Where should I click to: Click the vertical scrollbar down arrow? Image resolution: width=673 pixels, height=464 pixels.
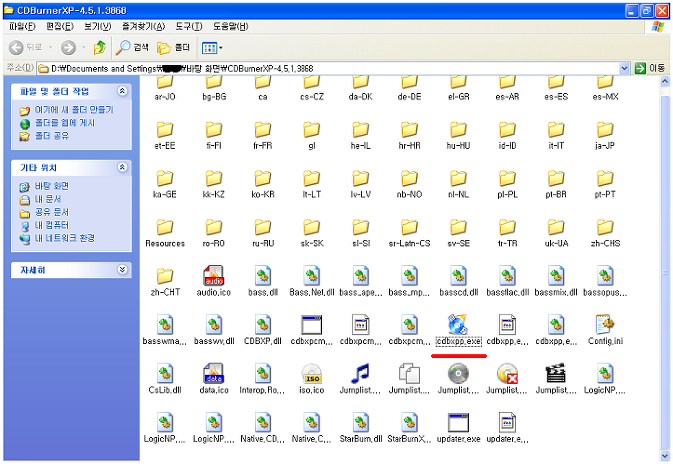[664, 455]
